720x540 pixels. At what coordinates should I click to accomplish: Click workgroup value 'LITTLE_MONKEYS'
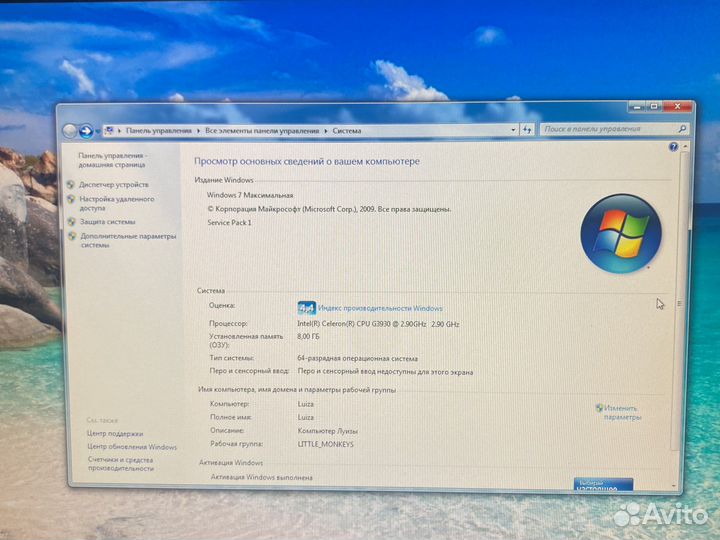click(x=326, y=444)
